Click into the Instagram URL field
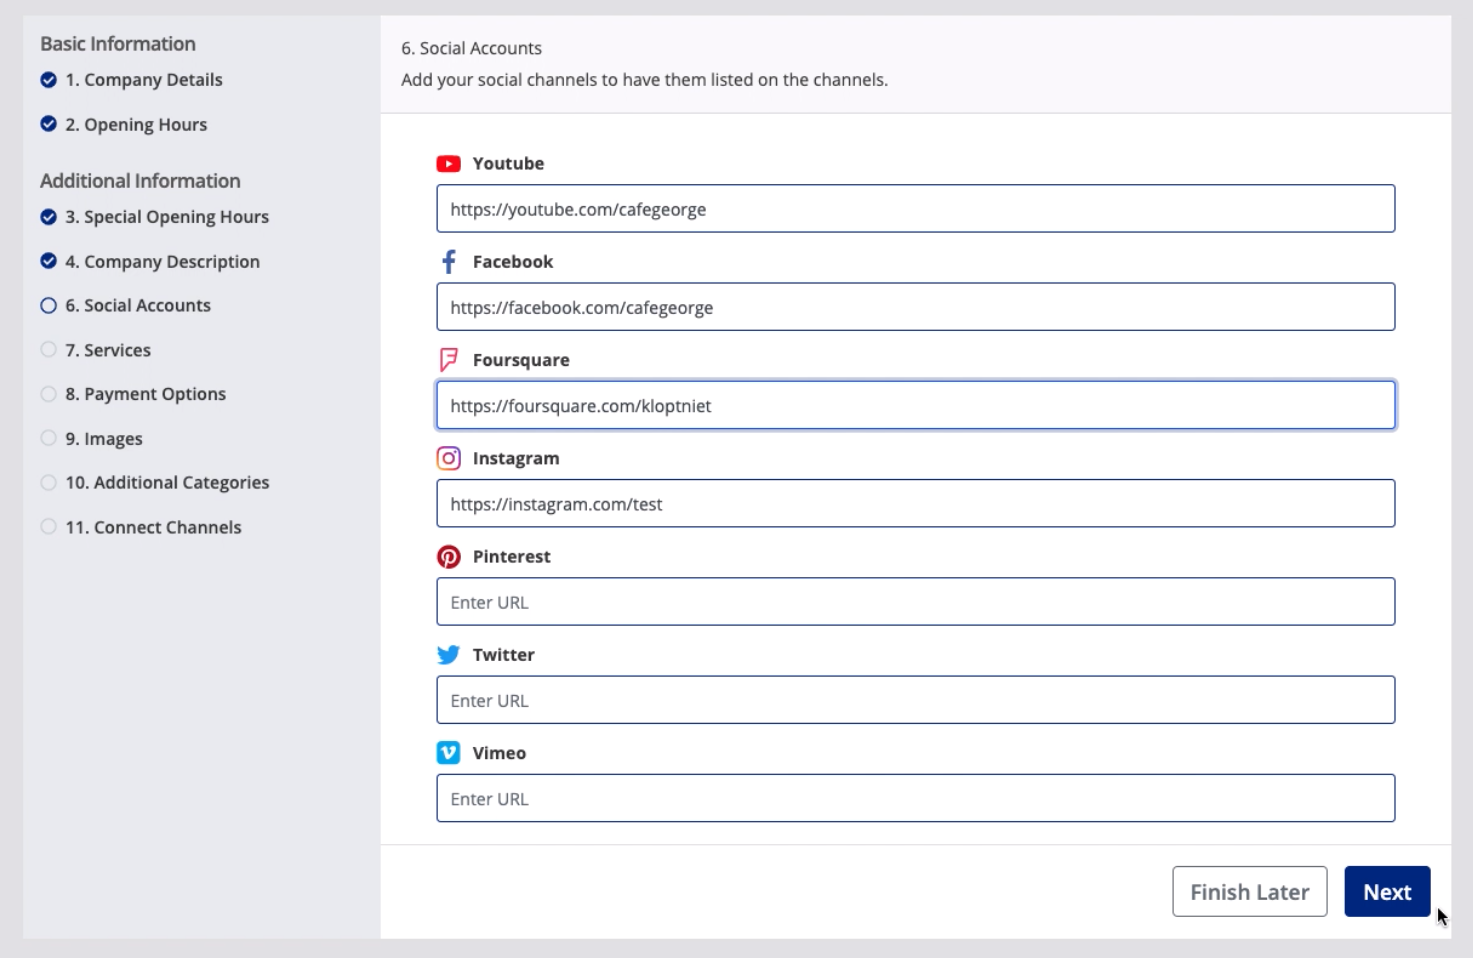This screenshot has width=1473, height=958. coord(916,503)
